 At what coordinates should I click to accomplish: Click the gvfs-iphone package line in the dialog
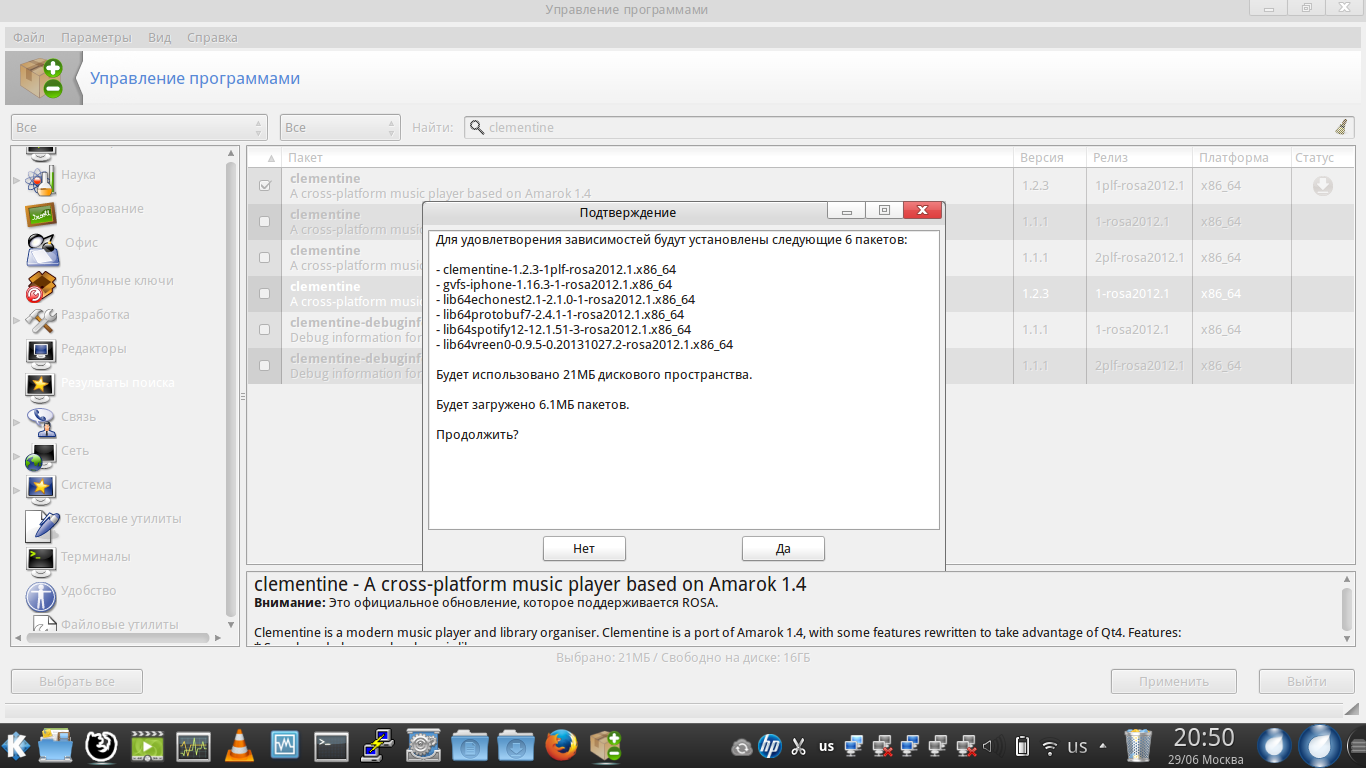pyautogui.click(x=554, y=284)
